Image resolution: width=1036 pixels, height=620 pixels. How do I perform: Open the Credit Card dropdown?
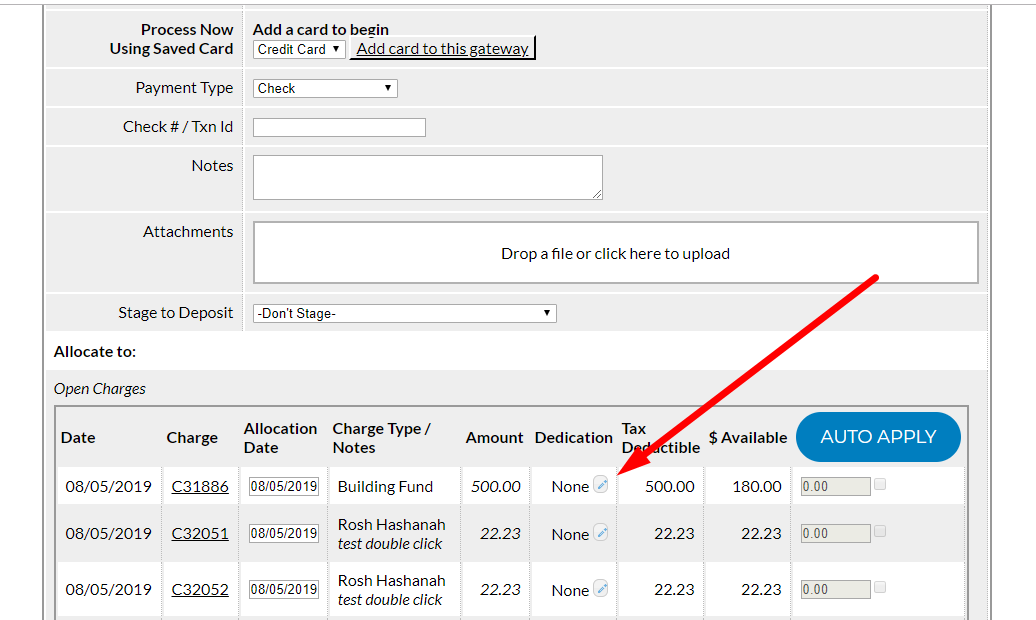tap(299, 49)
